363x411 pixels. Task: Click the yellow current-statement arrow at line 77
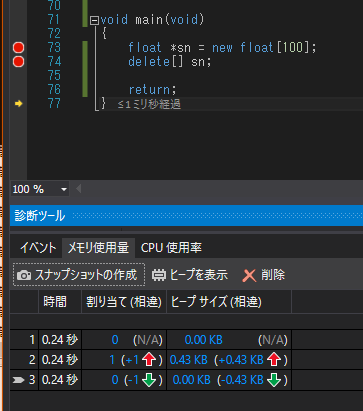tap(18, 104)
